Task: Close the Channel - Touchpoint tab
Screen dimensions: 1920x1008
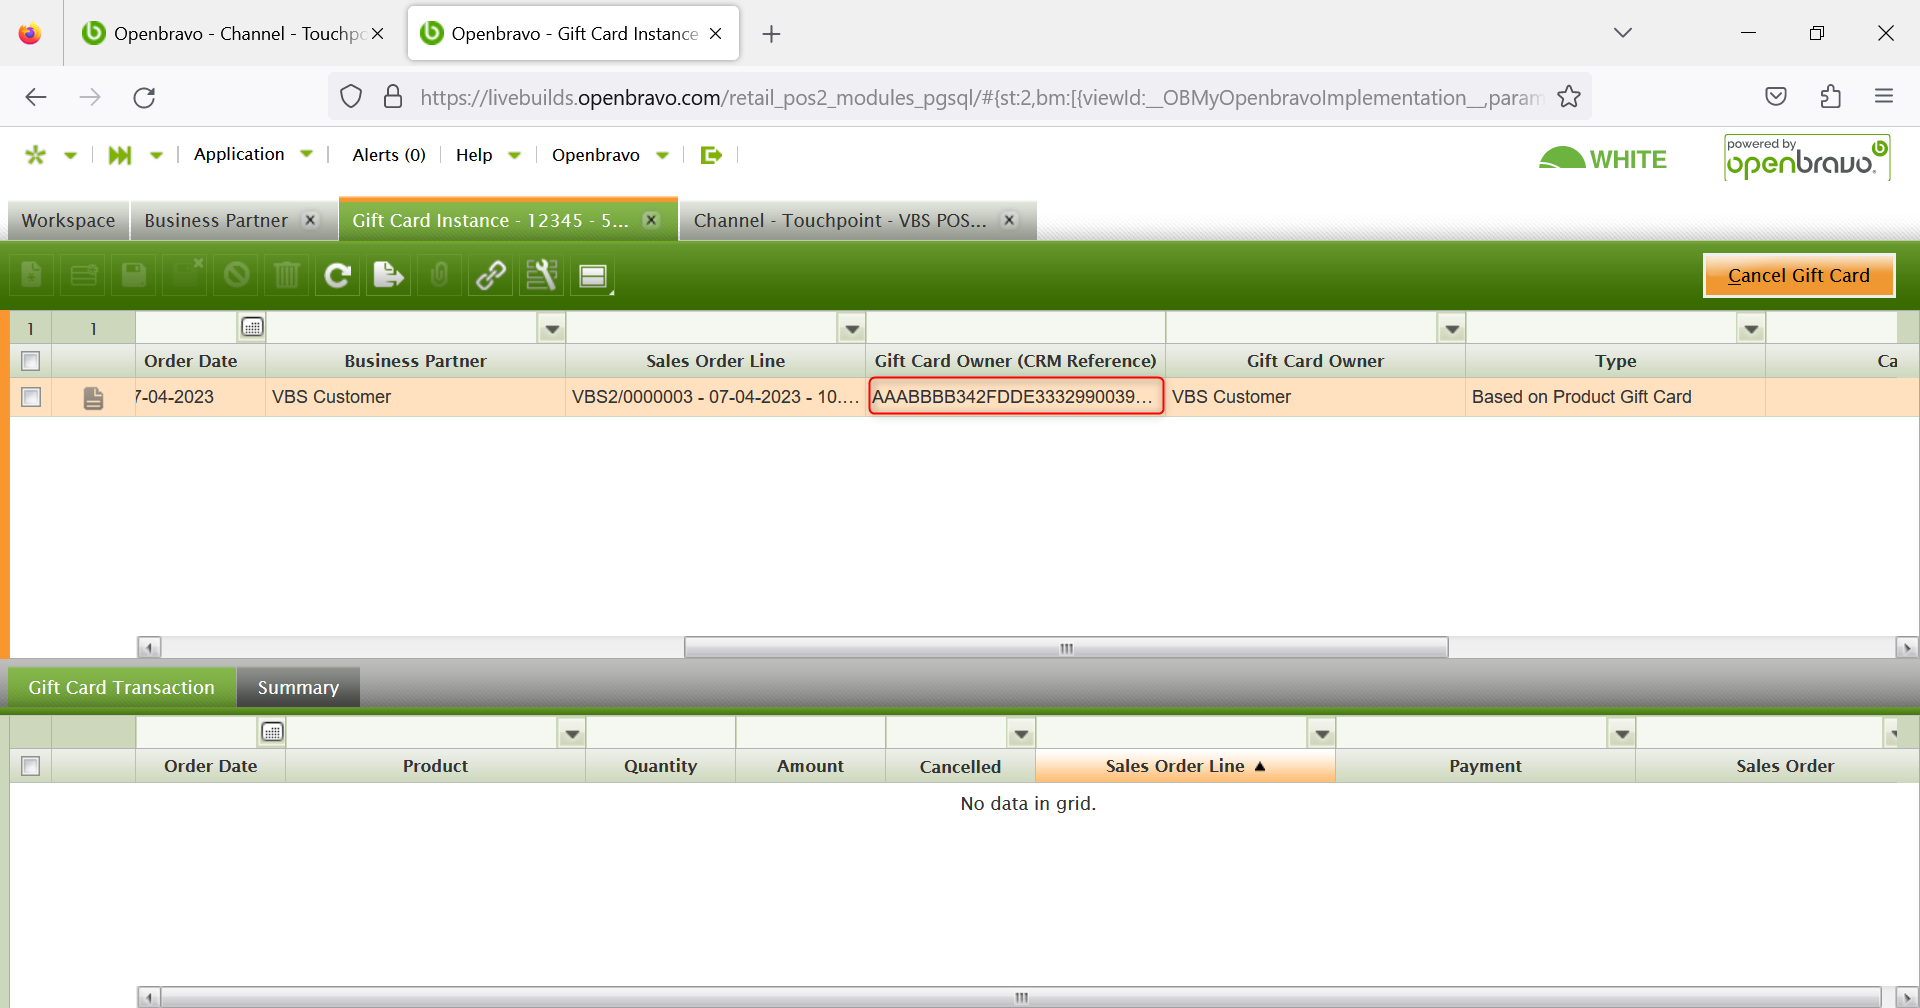Action: pyautogui.click(x=1010, y=220)
